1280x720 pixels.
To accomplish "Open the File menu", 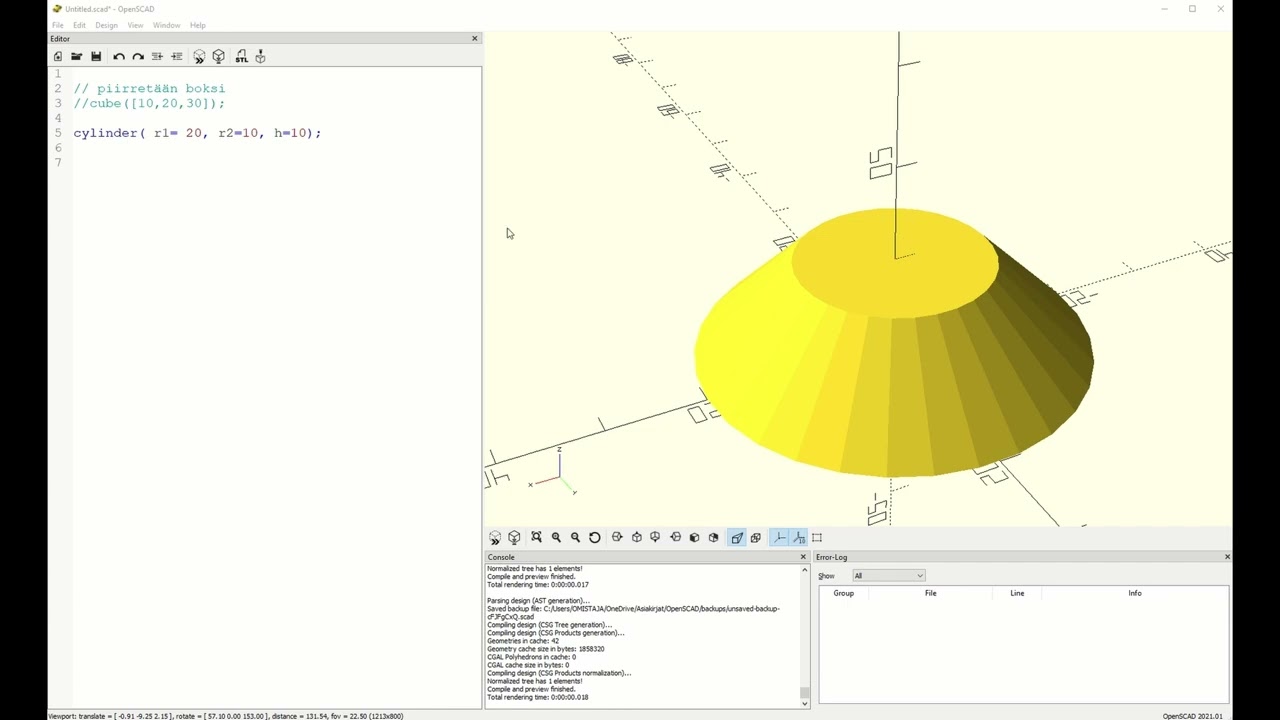I will point(58,25).
